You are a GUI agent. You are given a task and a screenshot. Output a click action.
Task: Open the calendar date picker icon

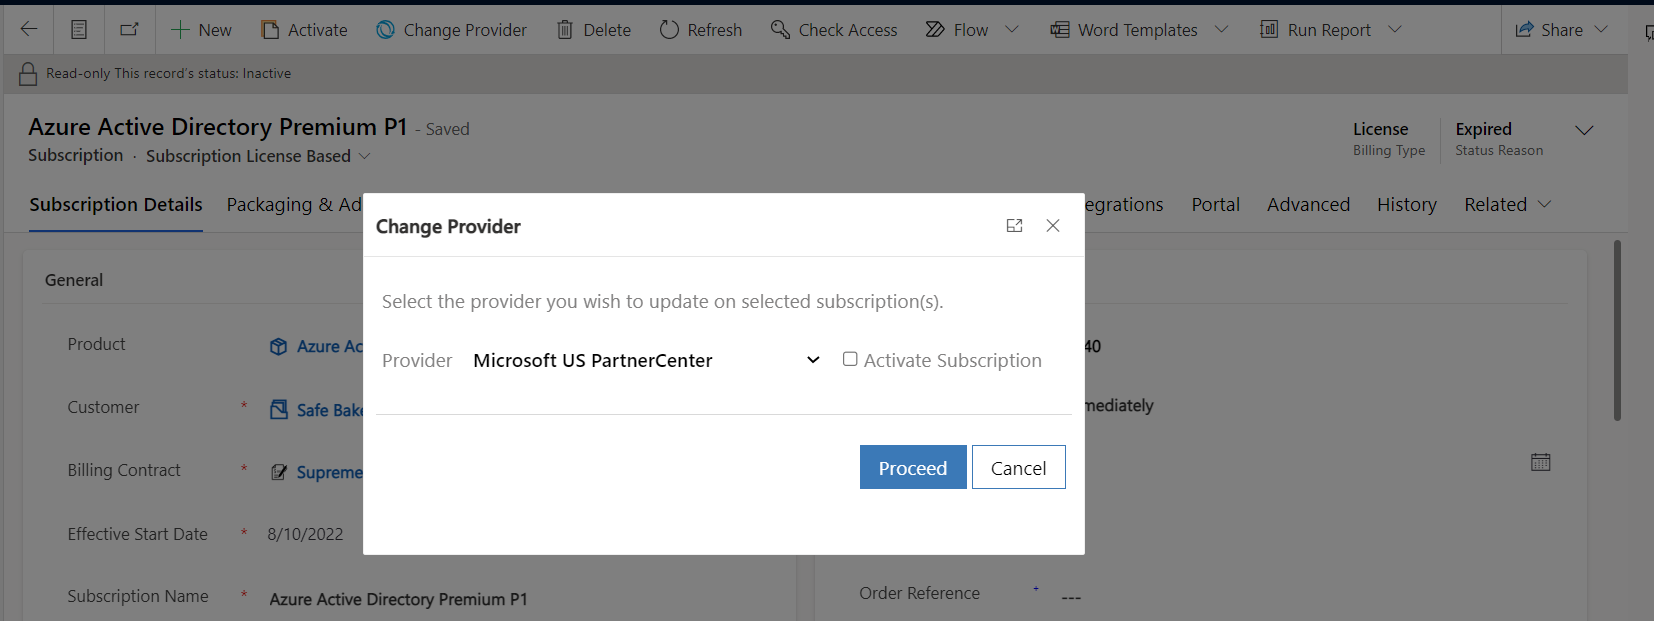[1541, 462]
